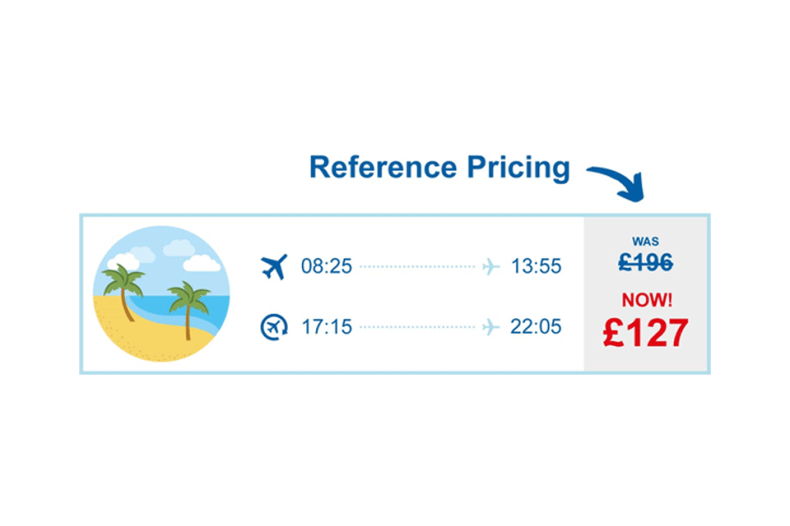Screen dimensions: 790x526
Task: Click the Reference Pricing heading
Action: click(x=440, y=167)
